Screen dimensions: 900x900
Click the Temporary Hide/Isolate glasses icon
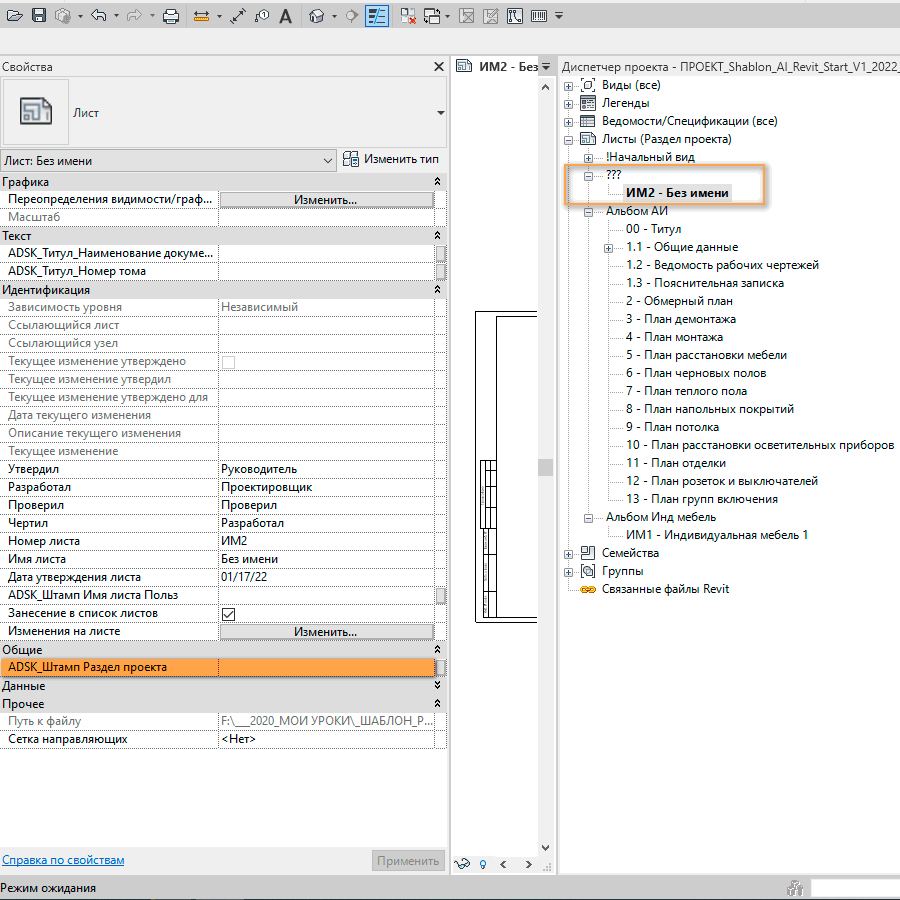(x=462, y=864)
